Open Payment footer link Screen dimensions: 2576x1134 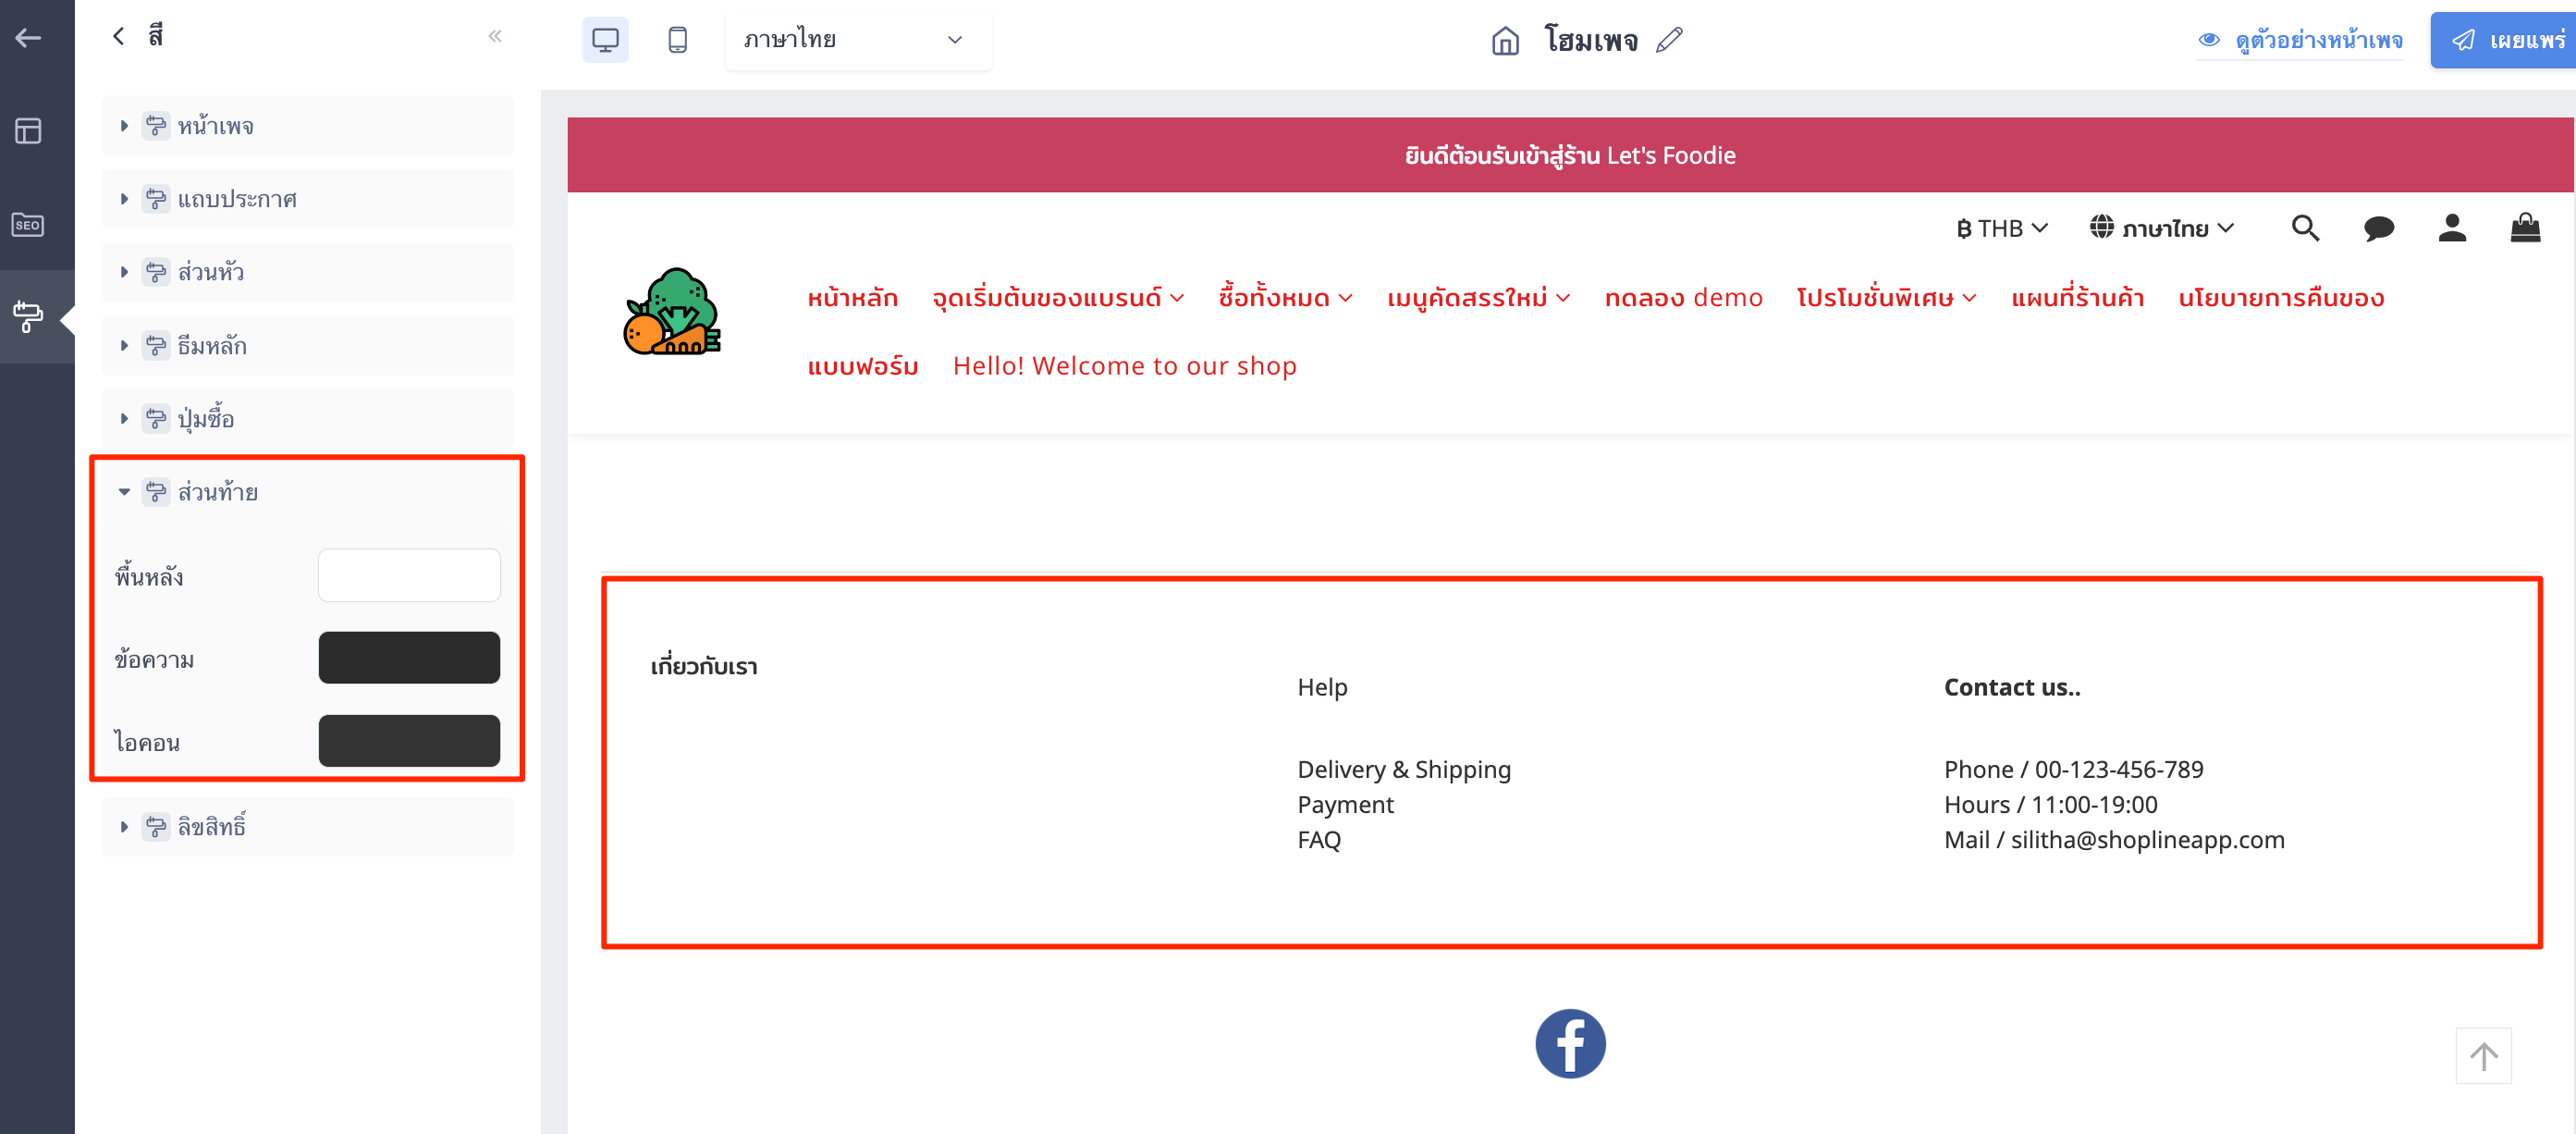[1345, 804]
